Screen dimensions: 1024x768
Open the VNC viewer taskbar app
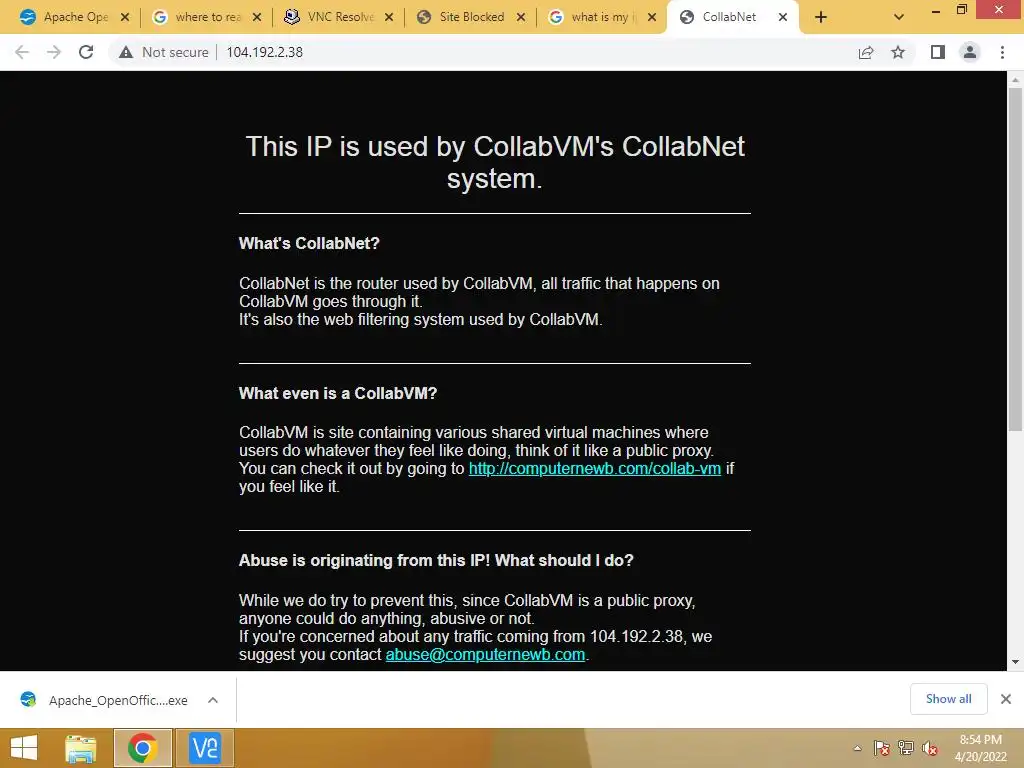pyautogui.click(x=204, y=748)
